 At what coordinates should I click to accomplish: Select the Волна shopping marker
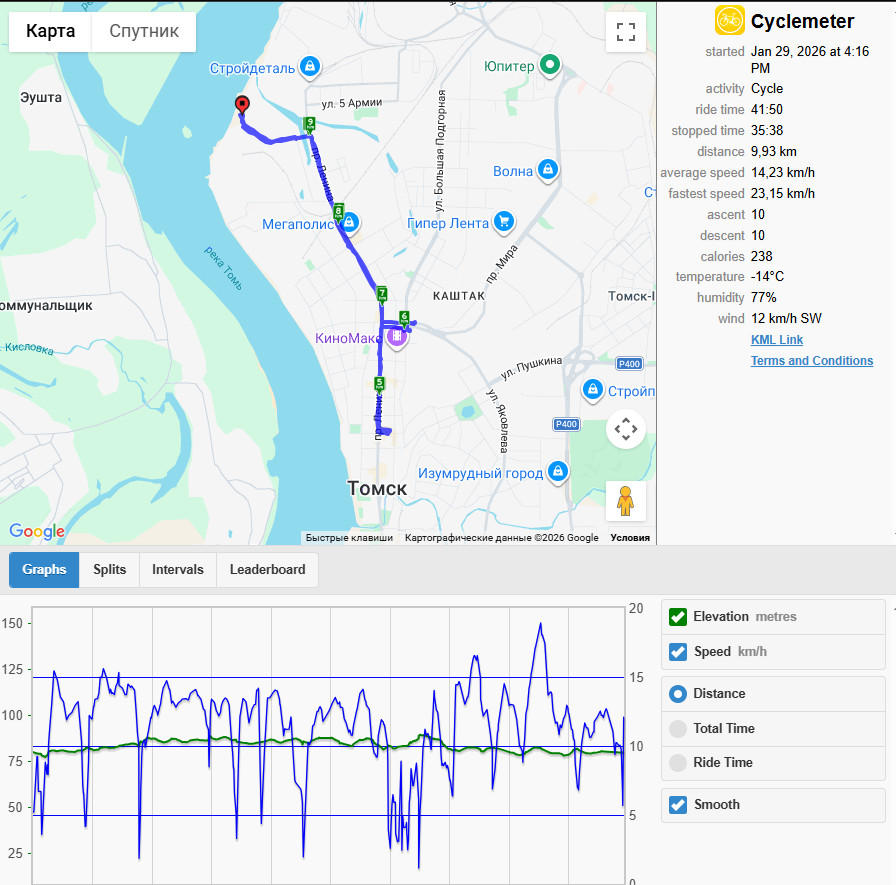[547, 169]
